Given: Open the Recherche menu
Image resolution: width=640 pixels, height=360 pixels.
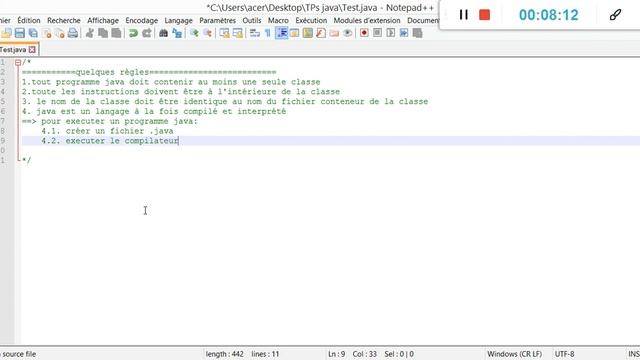Looking at the screenshot, I should click(x=64, y=20).
